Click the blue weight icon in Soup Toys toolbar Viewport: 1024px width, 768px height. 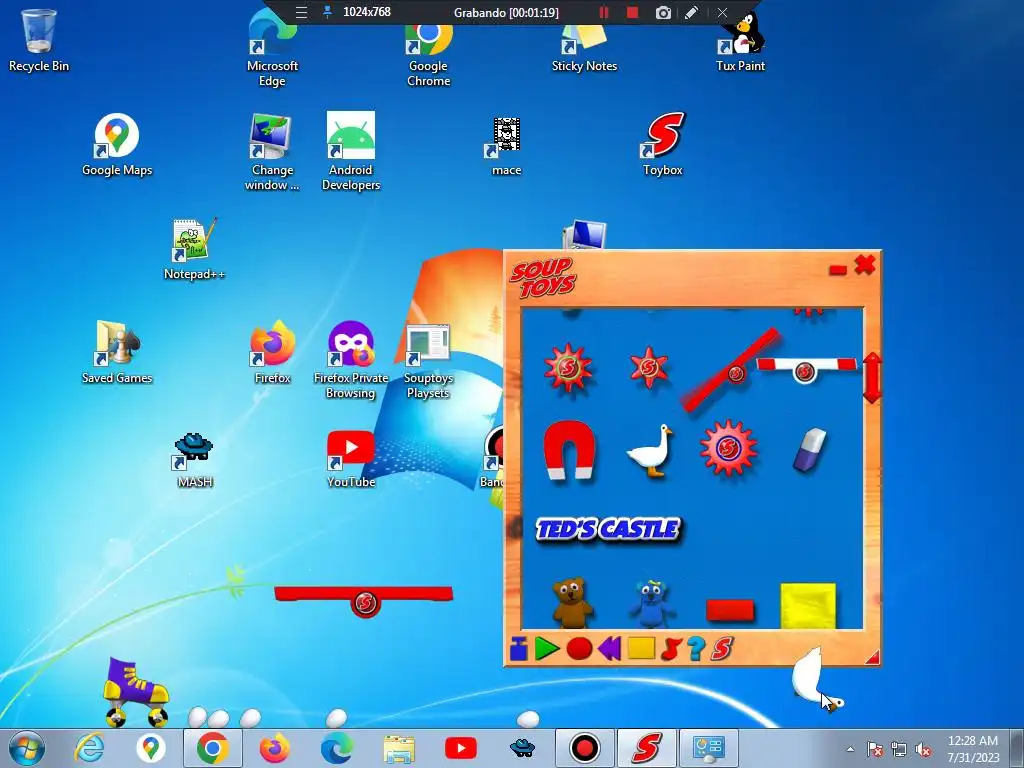(519, 649)
